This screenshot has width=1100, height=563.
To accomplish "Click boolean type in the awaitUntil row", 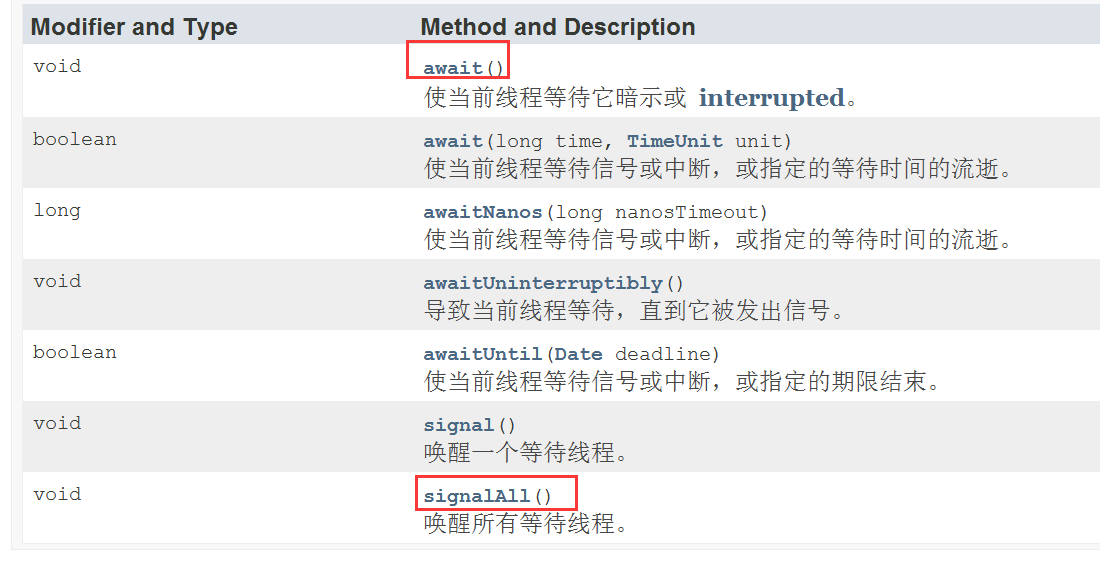I will pyautogui.click(x=74, y=353).
